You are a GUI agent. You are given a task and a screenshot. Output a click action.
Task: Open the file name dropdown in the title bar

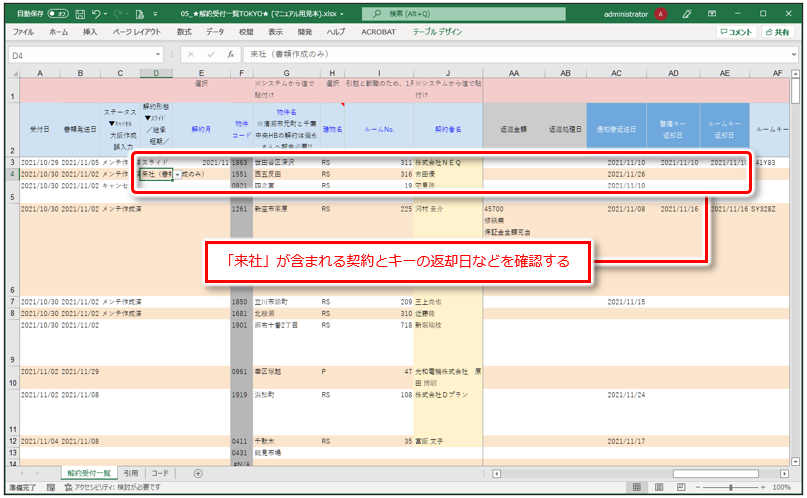click(342, 14)
